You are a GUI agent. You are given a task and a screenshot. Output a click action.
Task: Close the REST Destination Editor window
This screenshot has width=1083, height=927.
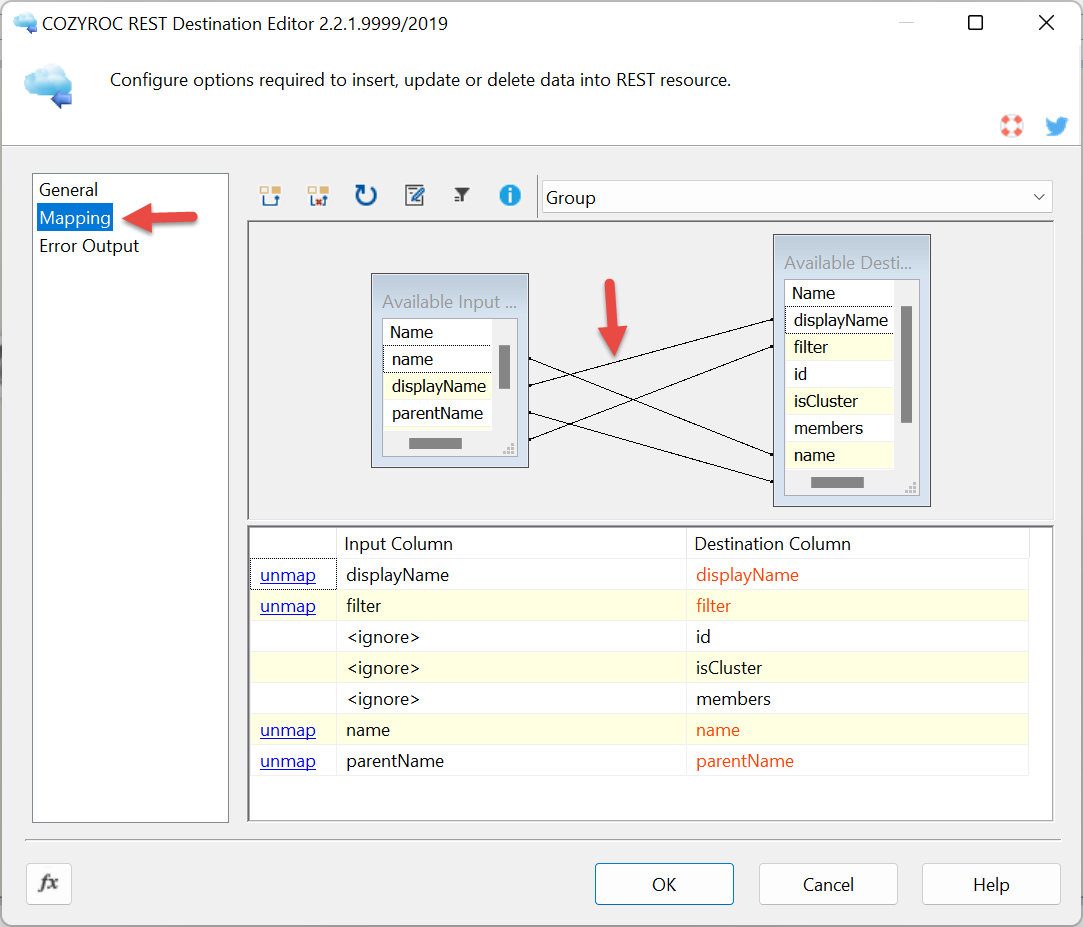[1046, 23]
